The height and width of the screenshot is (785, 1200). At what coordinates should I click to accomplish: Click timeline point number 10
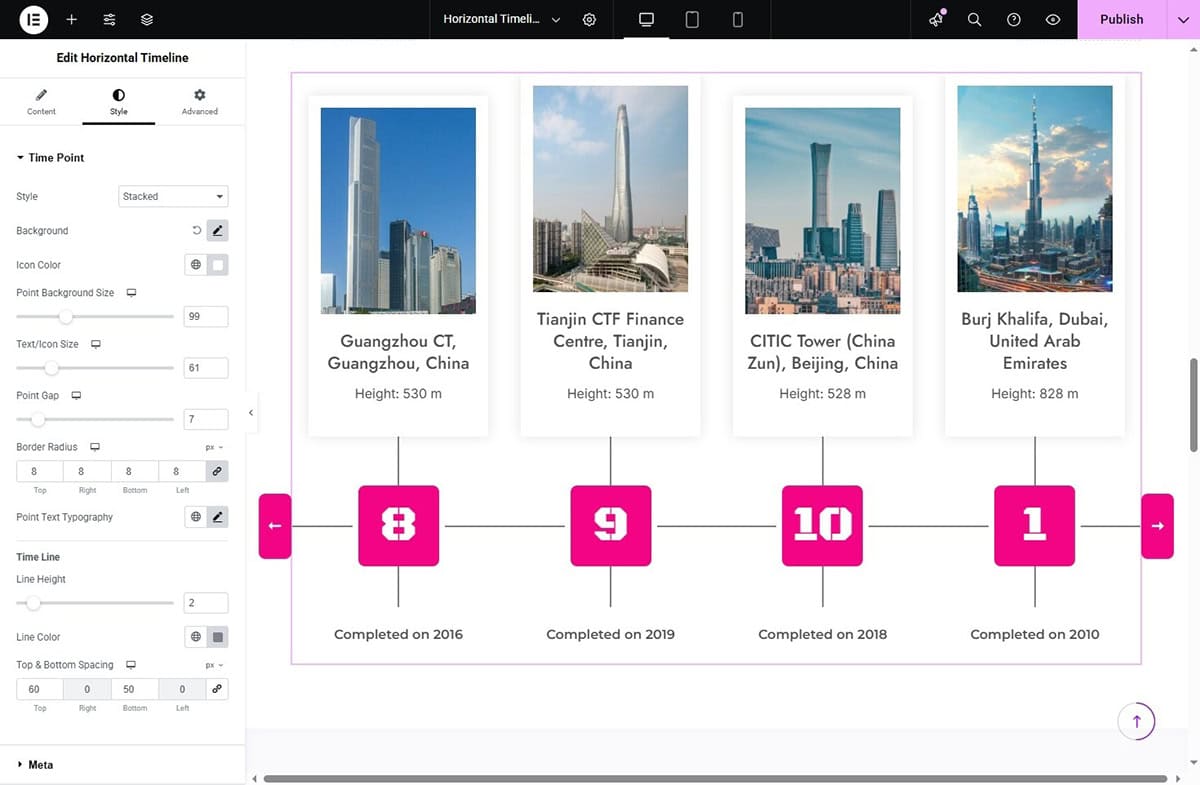pos(822,526)
